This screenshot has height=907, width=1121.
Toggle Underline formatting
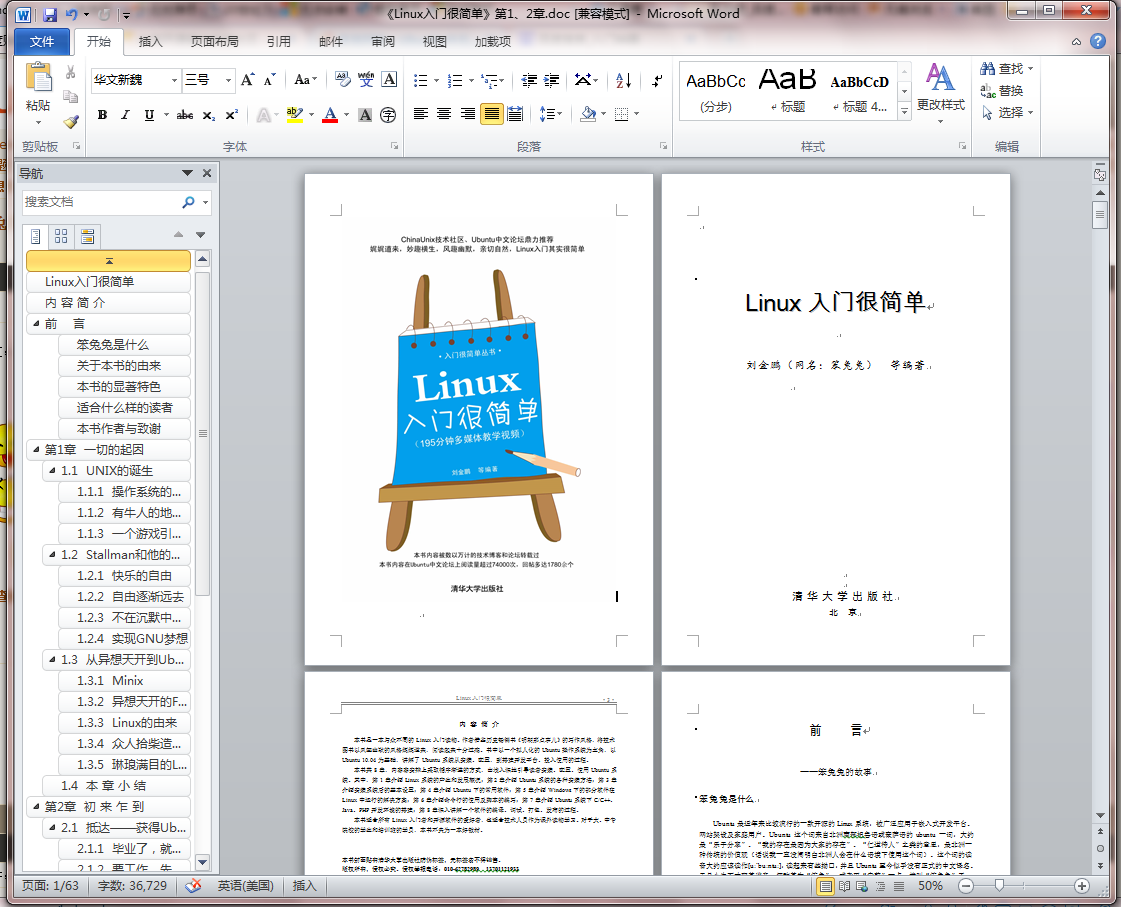(149, 115)
